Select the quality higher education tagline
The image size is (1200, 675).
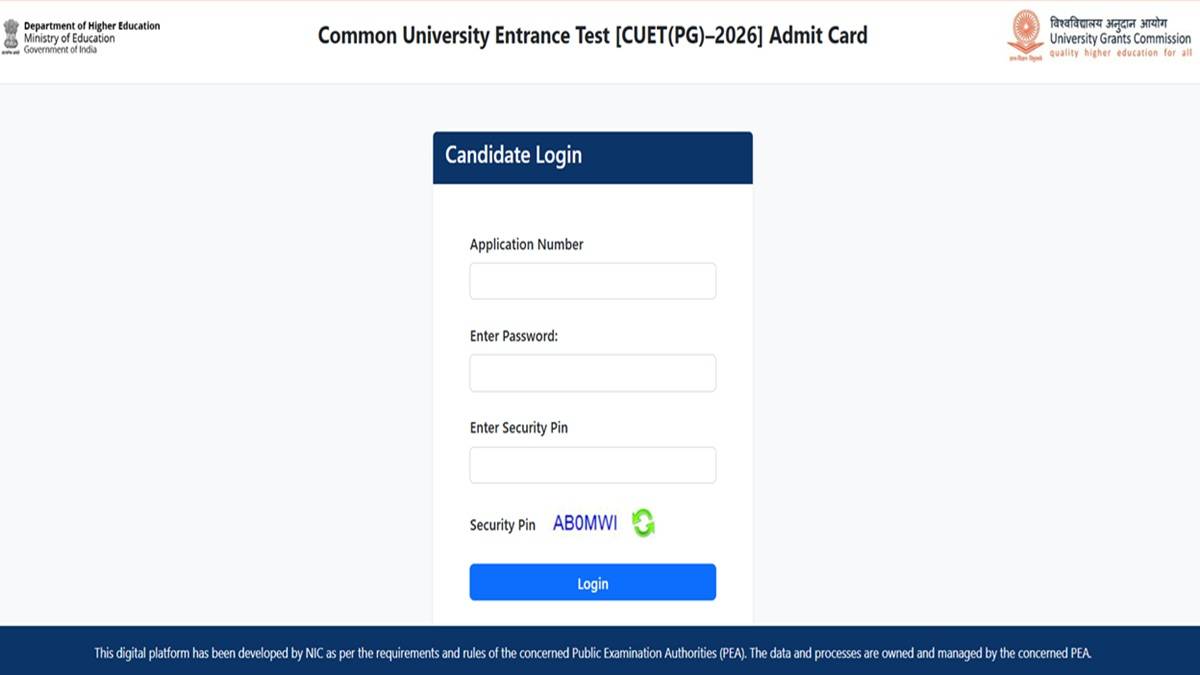[x=1118, y=53]
